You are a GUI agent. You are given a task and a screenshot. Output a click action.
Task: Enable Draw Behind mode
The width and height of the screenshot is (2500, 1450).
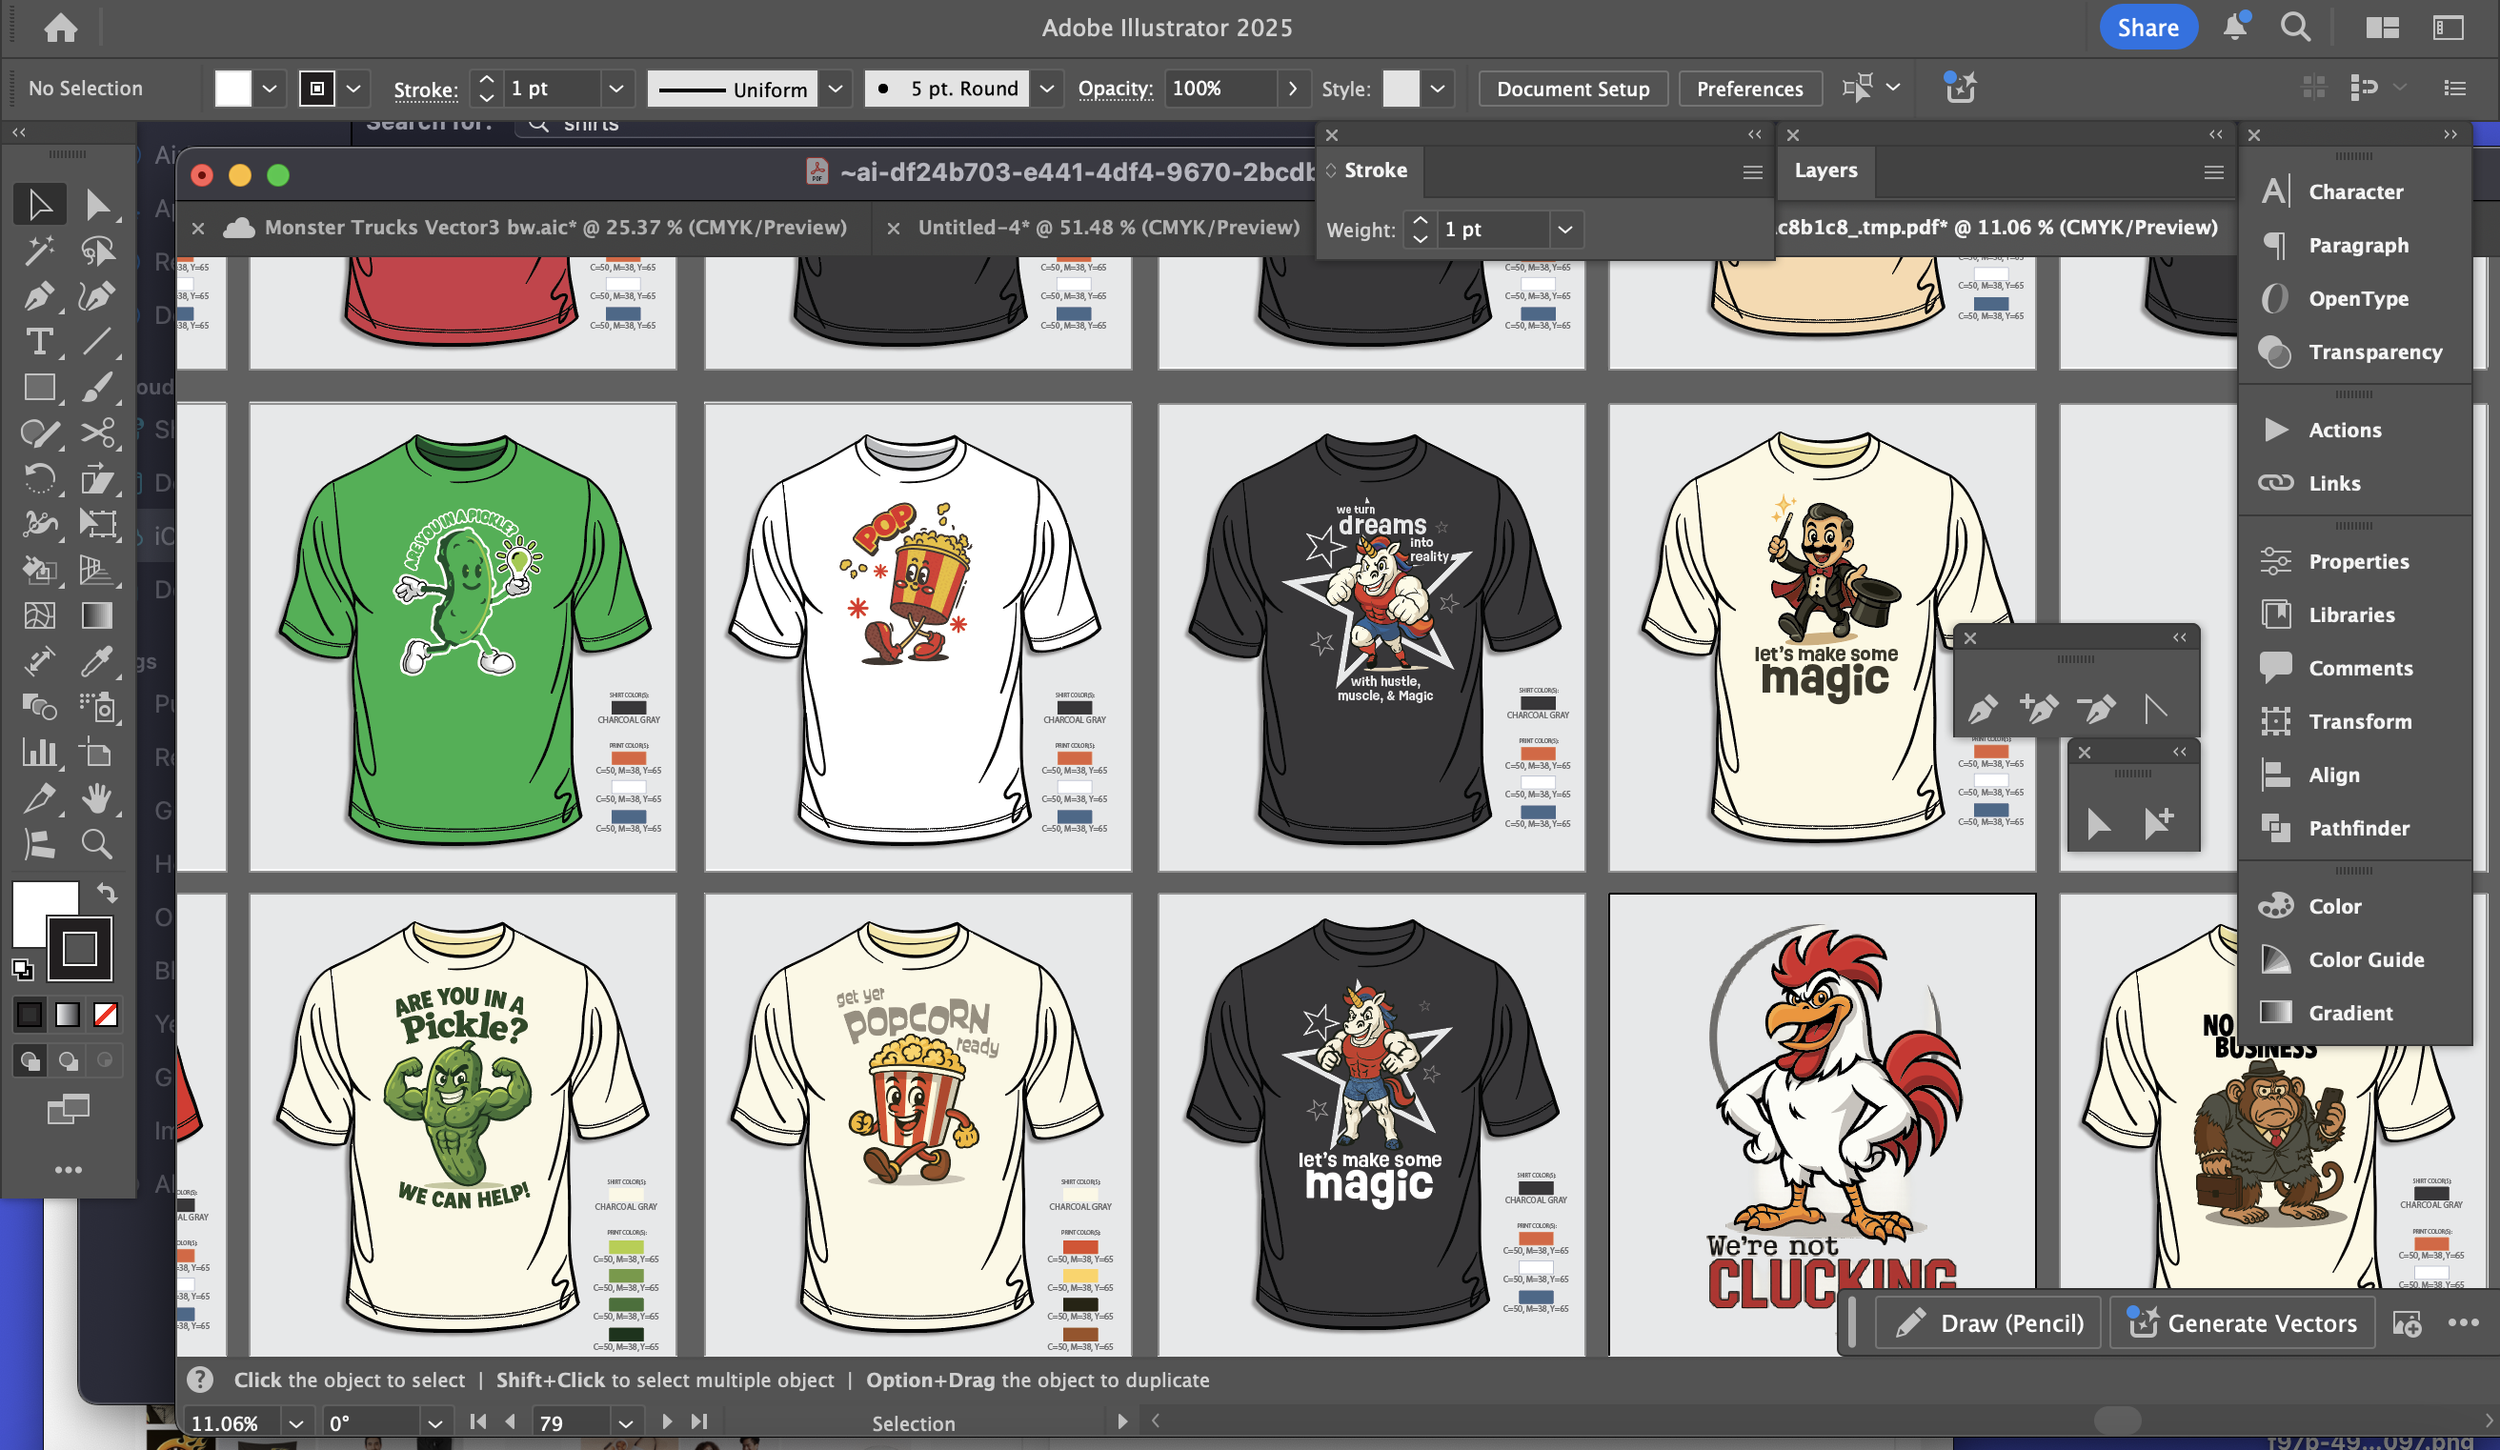pos(68,1060)
